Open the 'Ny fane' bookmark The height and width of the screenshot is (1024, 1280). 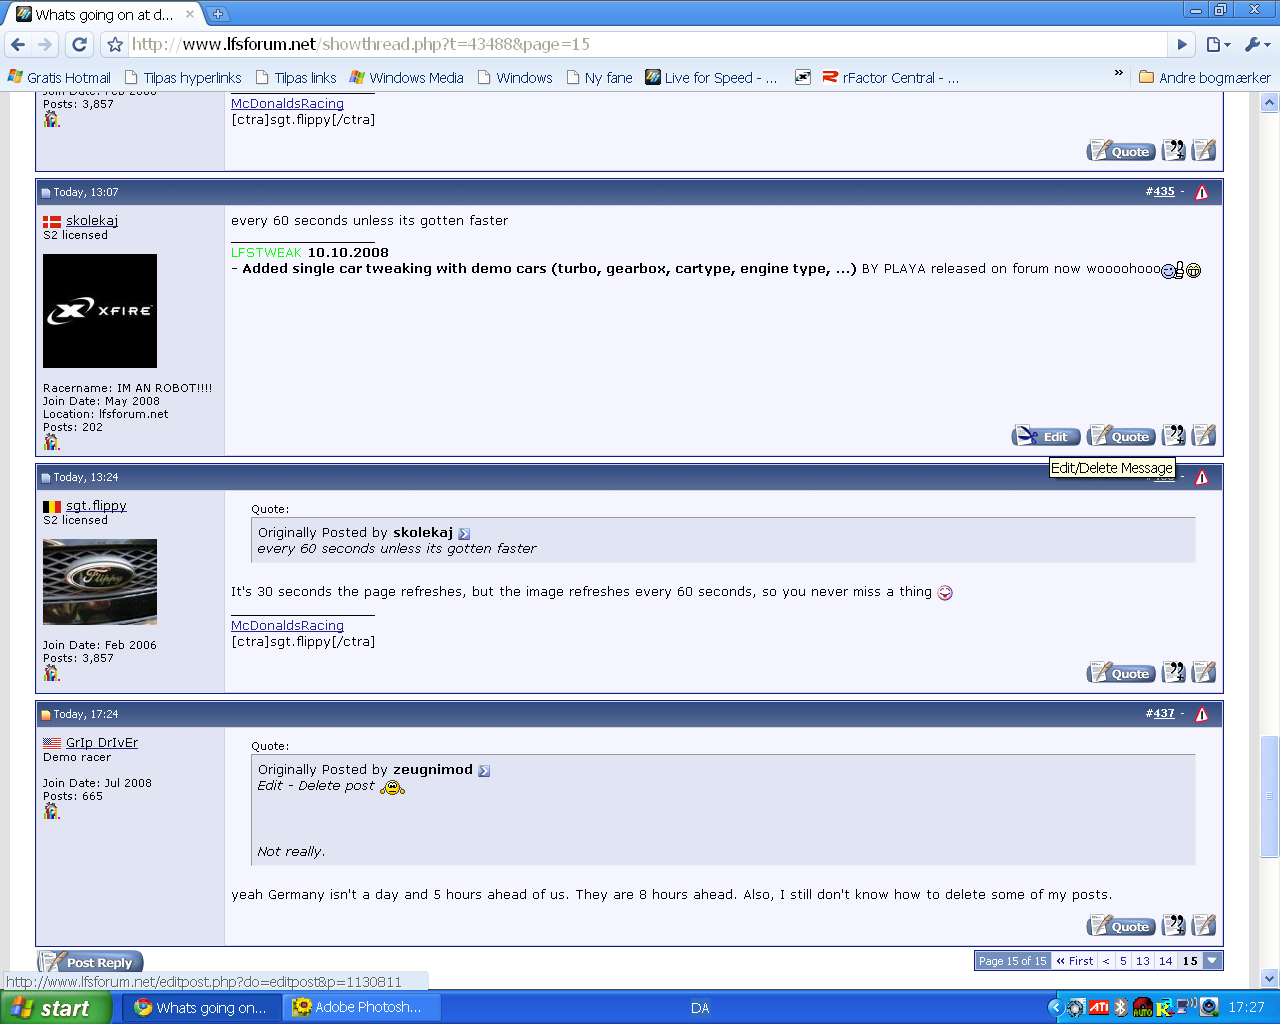pyautogui.click(x=600, y=77)
